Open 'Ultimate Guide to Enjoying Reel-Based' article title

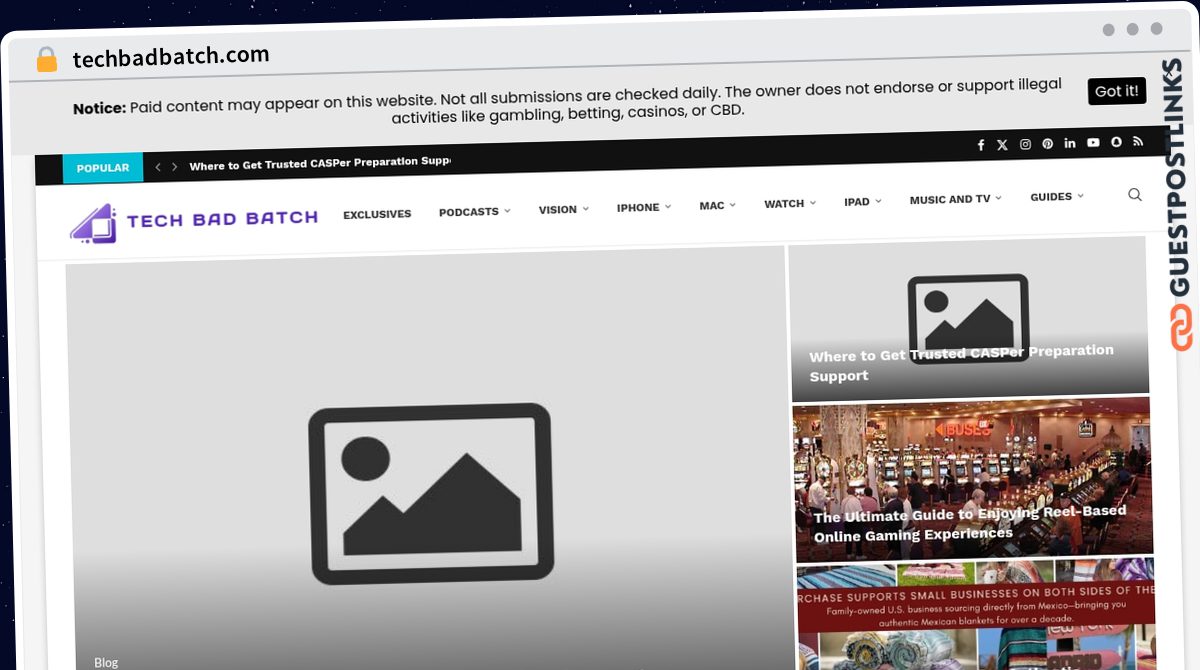point(969,523)
